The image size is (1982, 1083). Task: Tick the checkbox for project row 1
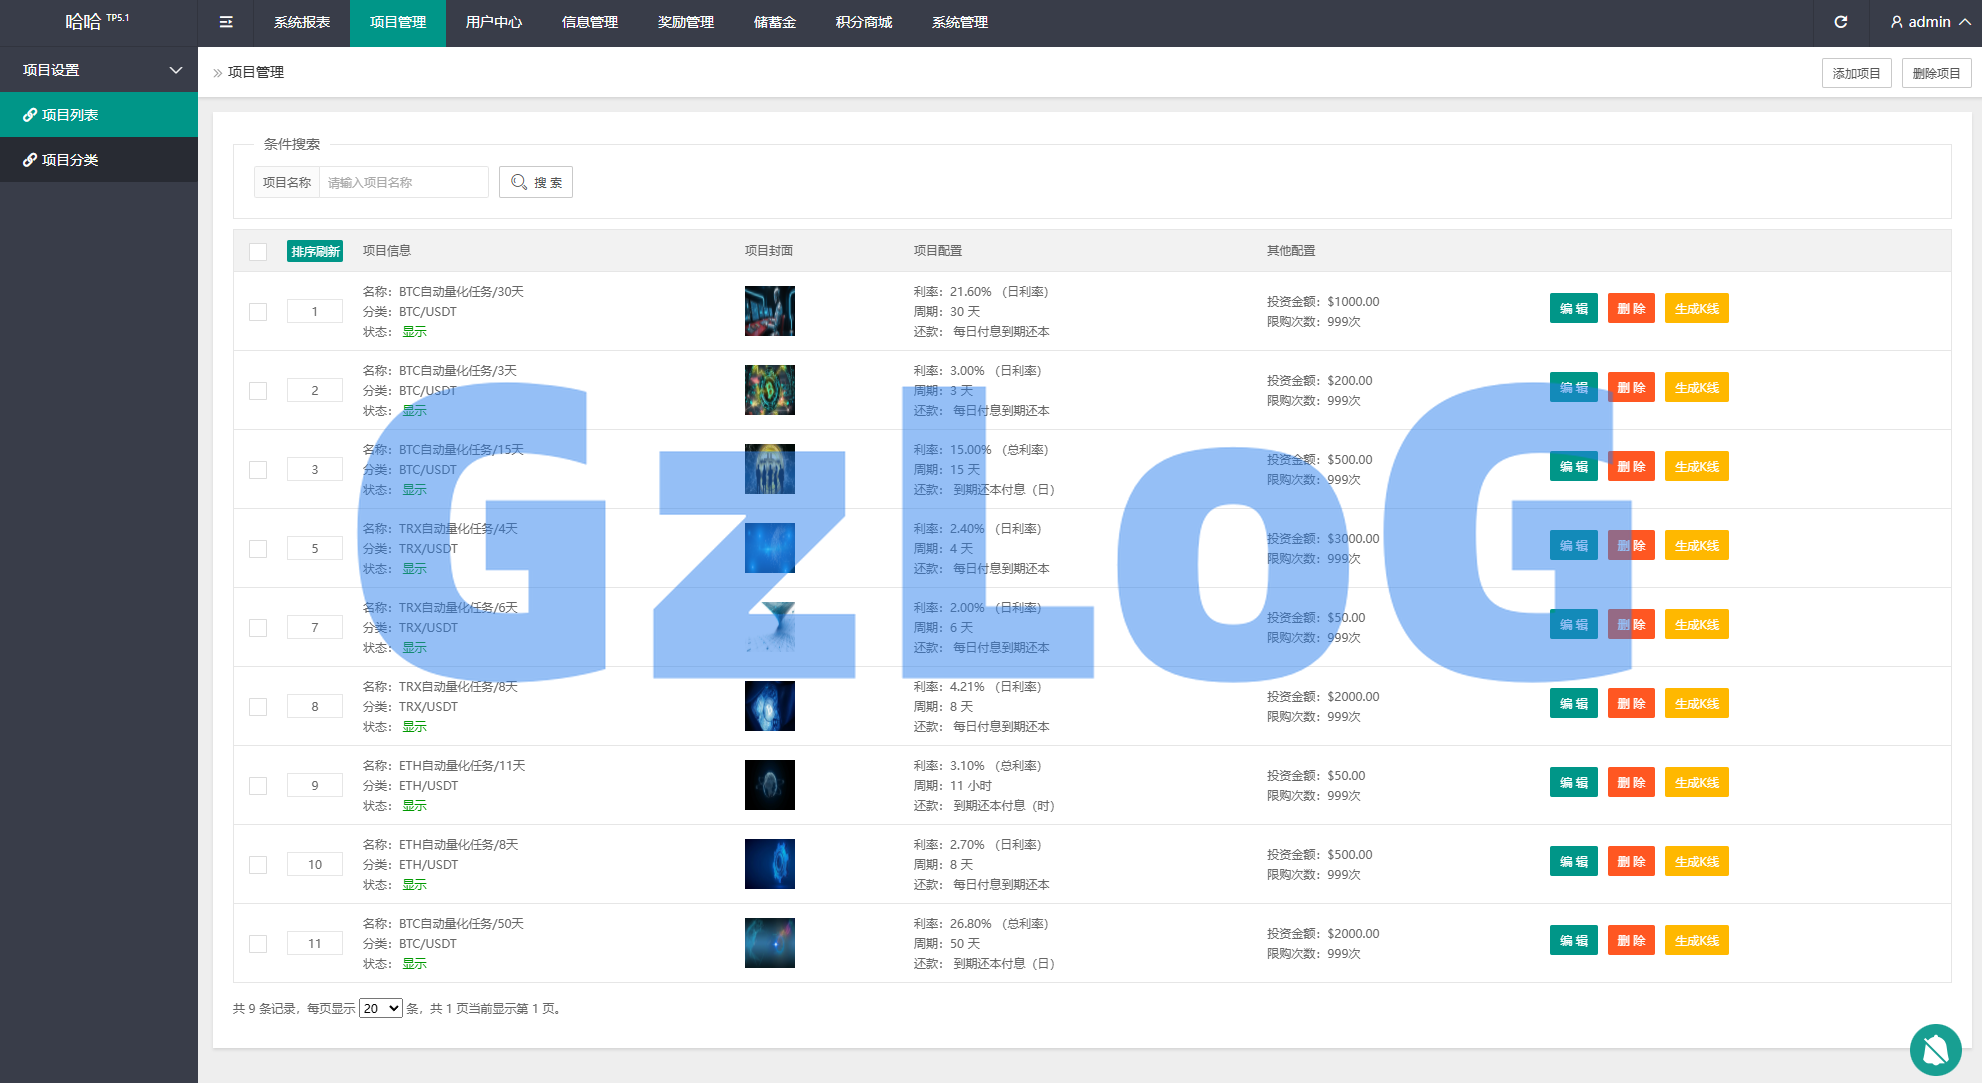pos(258,312)
